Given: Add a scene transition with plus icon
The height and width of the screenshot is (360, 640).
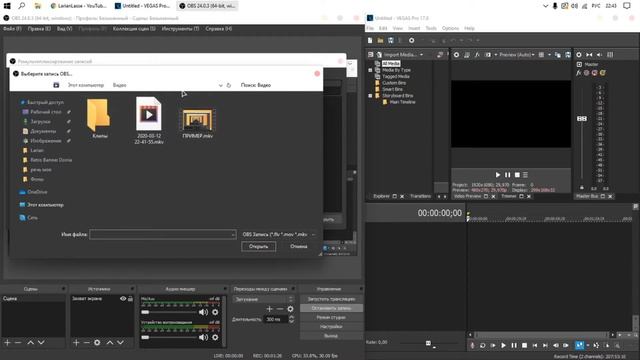Looking at the screenshot, I should (x=269, y=309).
